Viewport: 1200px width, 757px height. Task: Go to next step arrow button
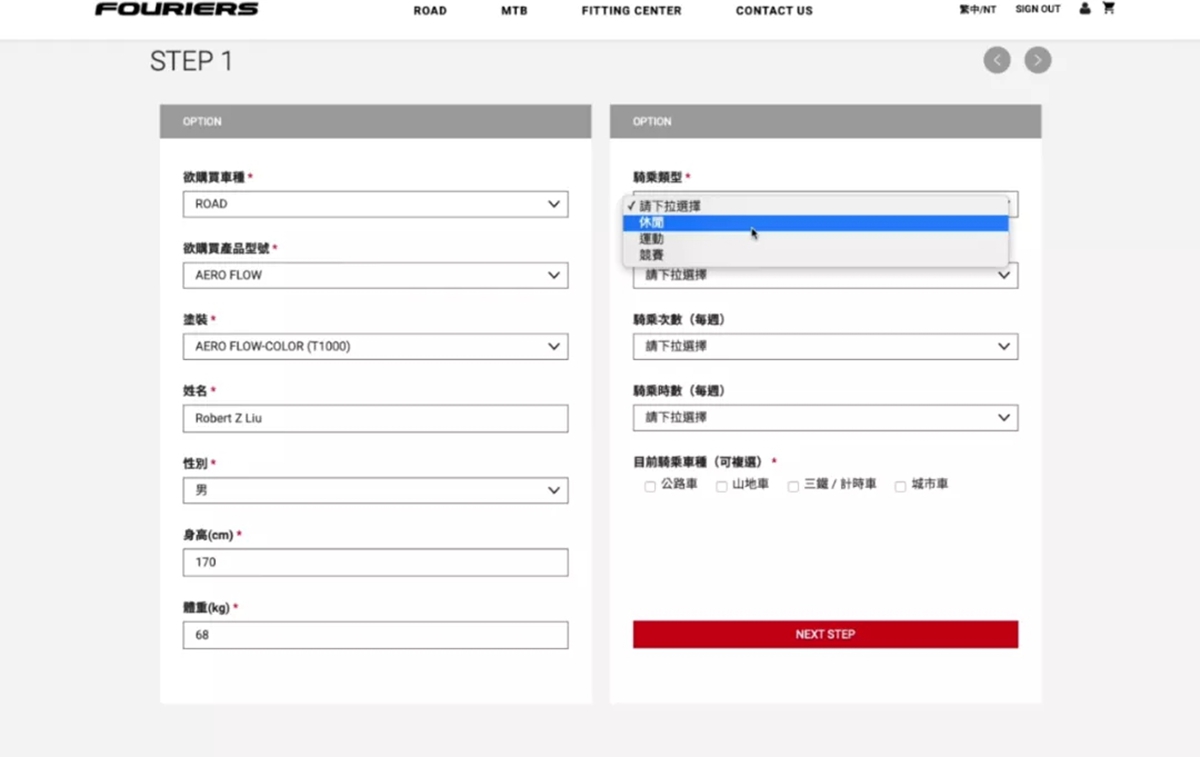[x=1038, y=60]
